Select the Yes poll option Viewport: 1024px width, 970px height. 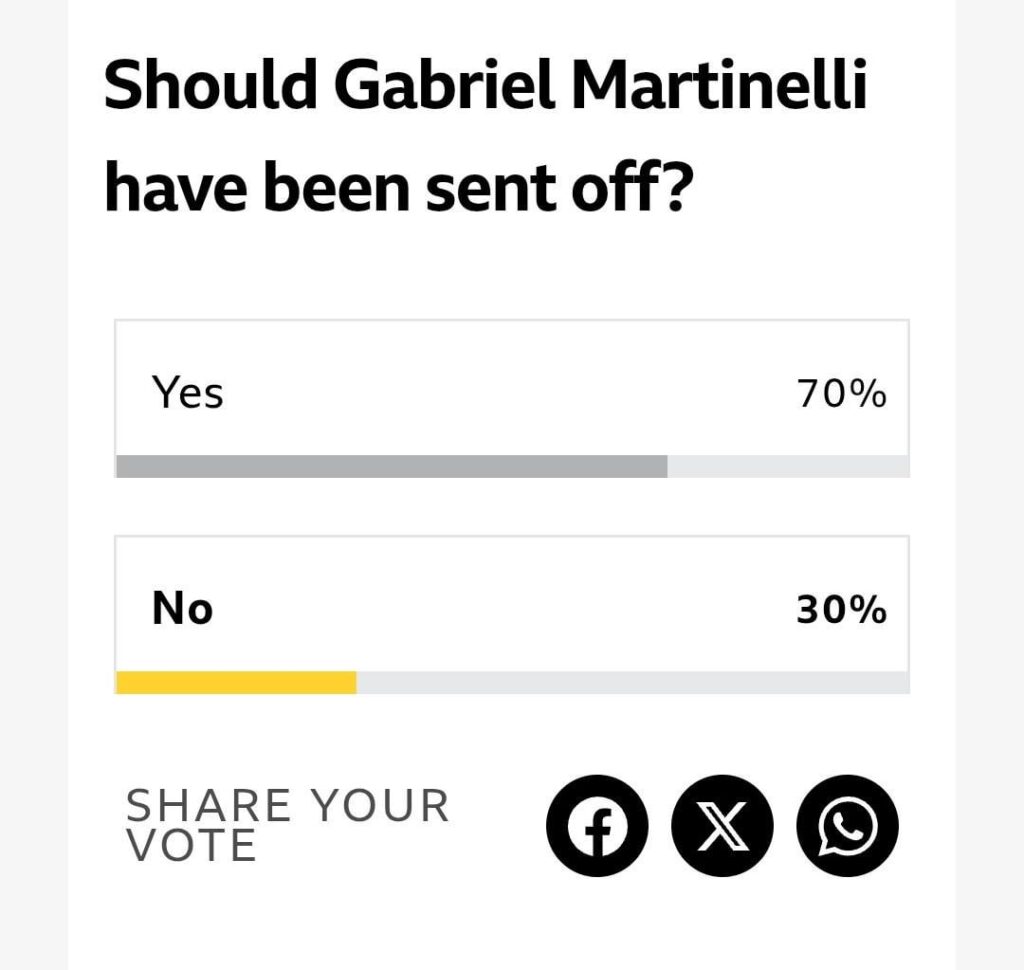pos(512,395)
